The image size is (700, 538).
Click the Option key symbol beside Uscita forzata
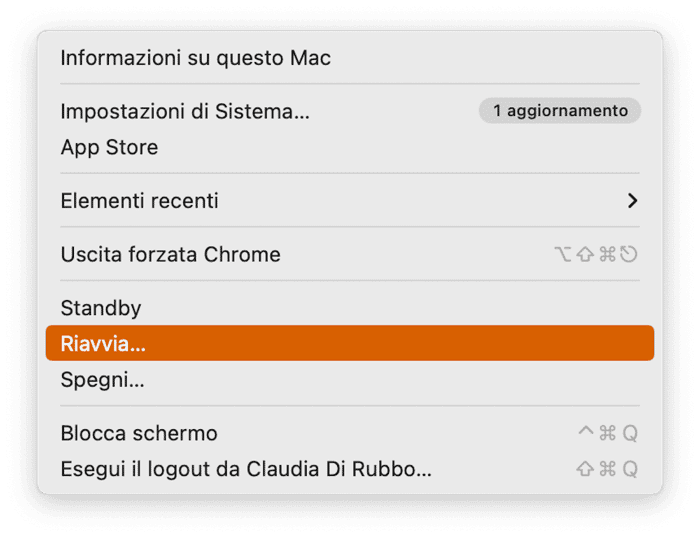(x=562, y=254)
